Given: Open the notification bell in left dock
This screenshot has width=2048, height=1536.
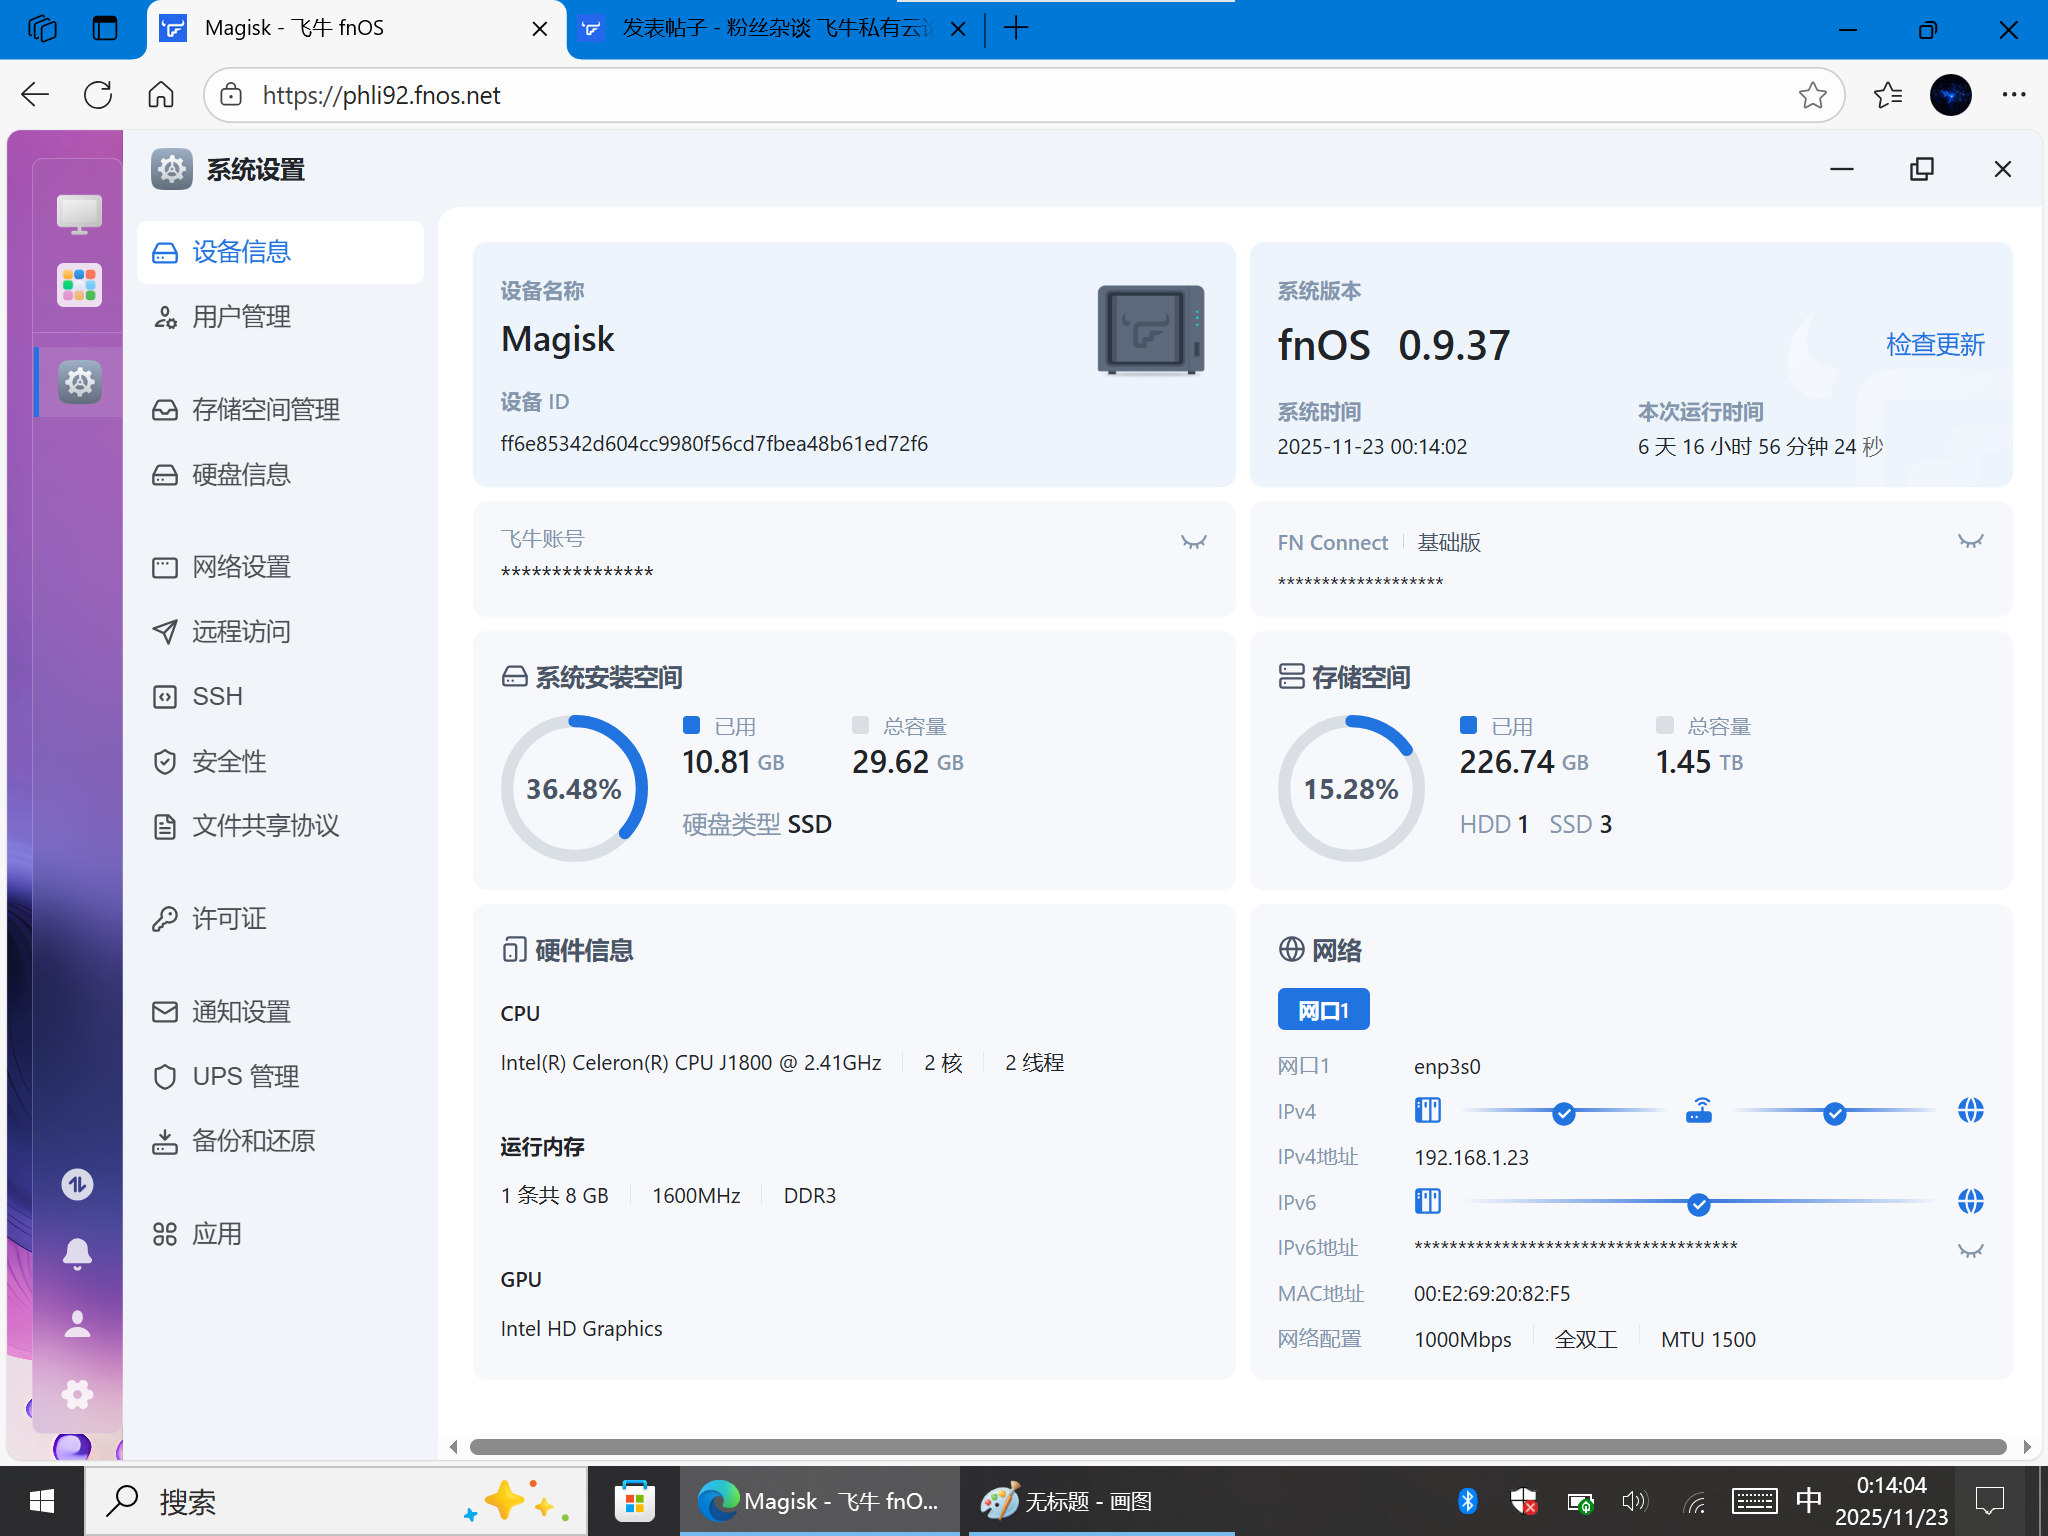Looking at the screenshot, I should click(77, 1252).
